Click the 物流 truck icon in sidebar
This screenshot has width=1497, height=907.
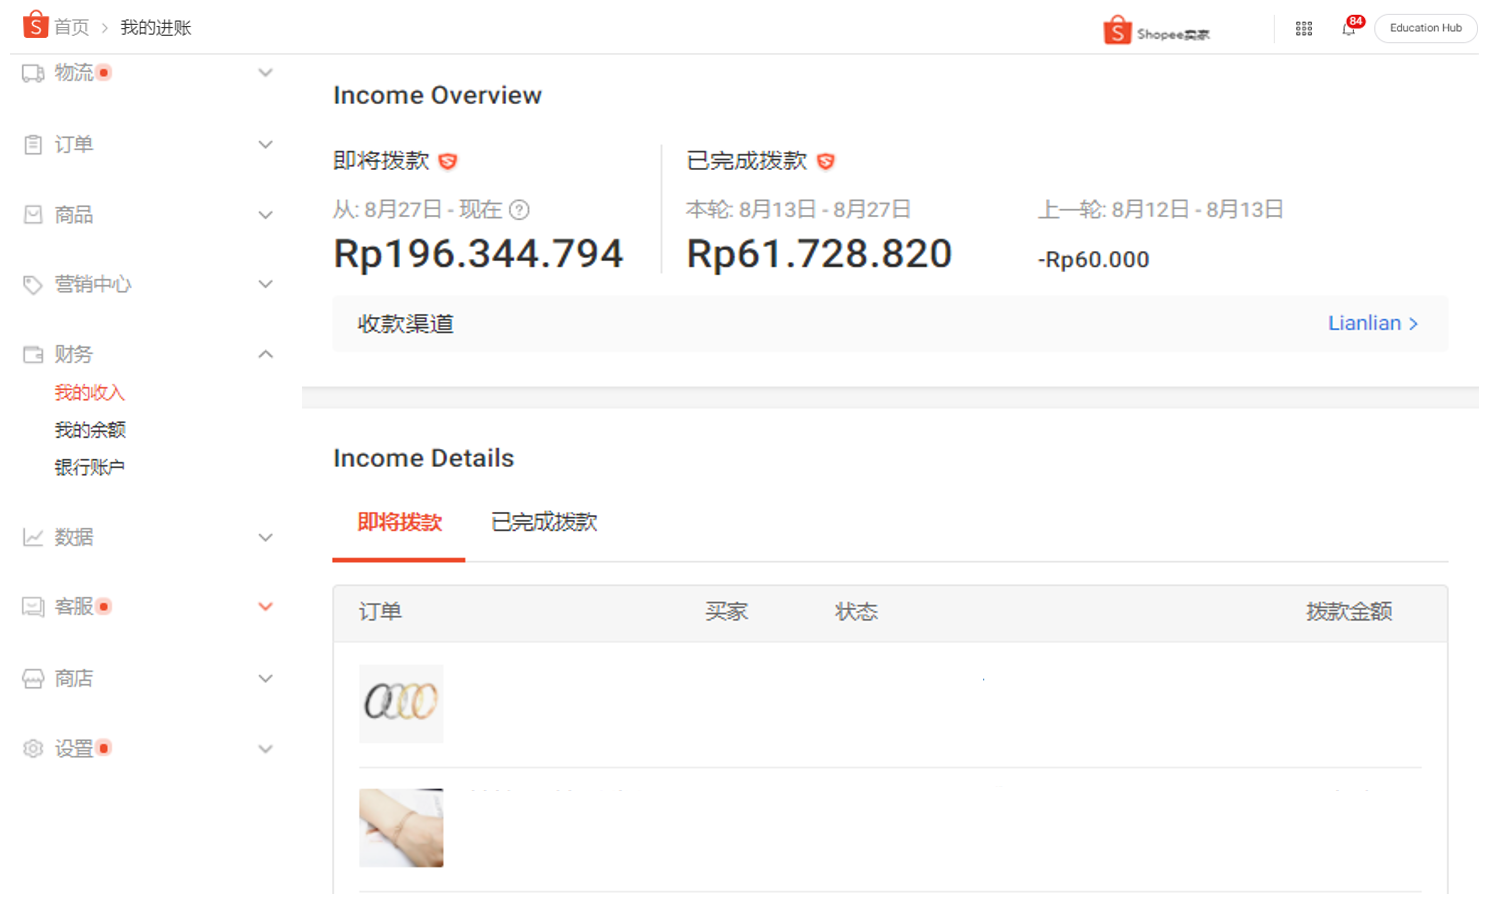tap(33, 73)
